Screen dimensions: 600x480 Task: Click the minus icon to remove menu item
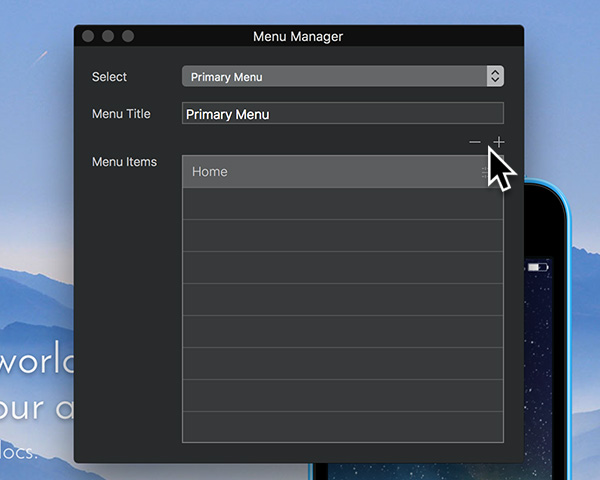point(475,142)
